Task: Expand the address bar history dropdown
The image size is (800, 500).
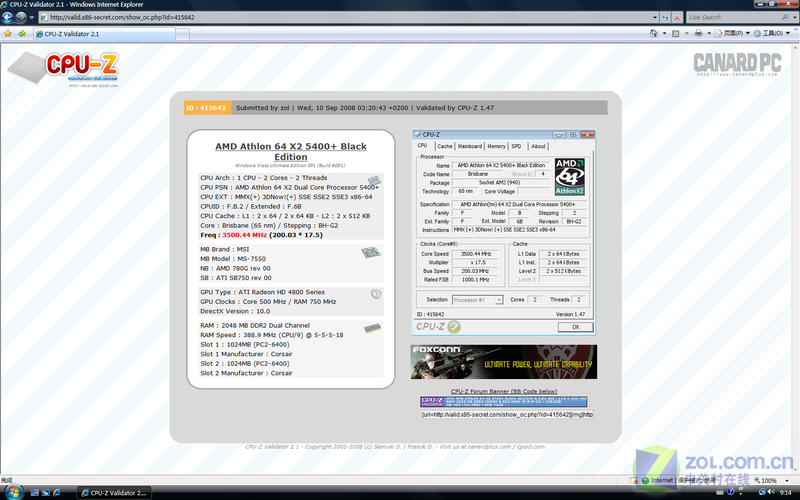Action: [x=655, y=17]
